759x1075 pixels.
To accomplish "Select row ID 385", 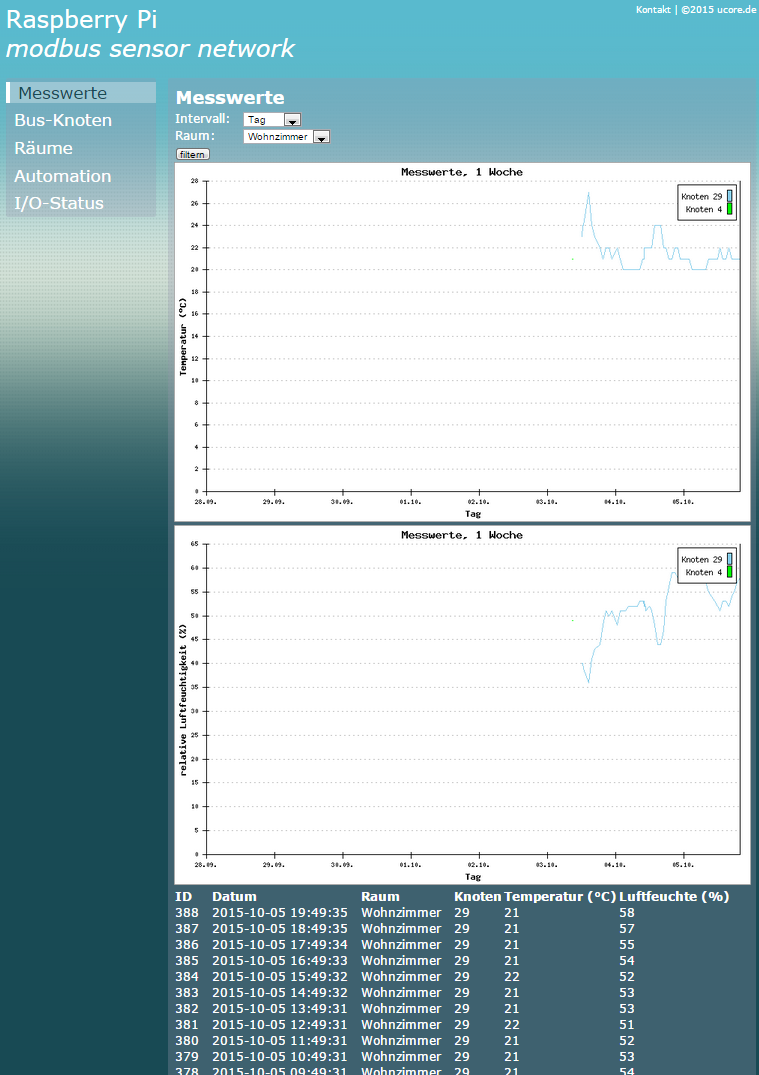I will [x=186, y=961].
